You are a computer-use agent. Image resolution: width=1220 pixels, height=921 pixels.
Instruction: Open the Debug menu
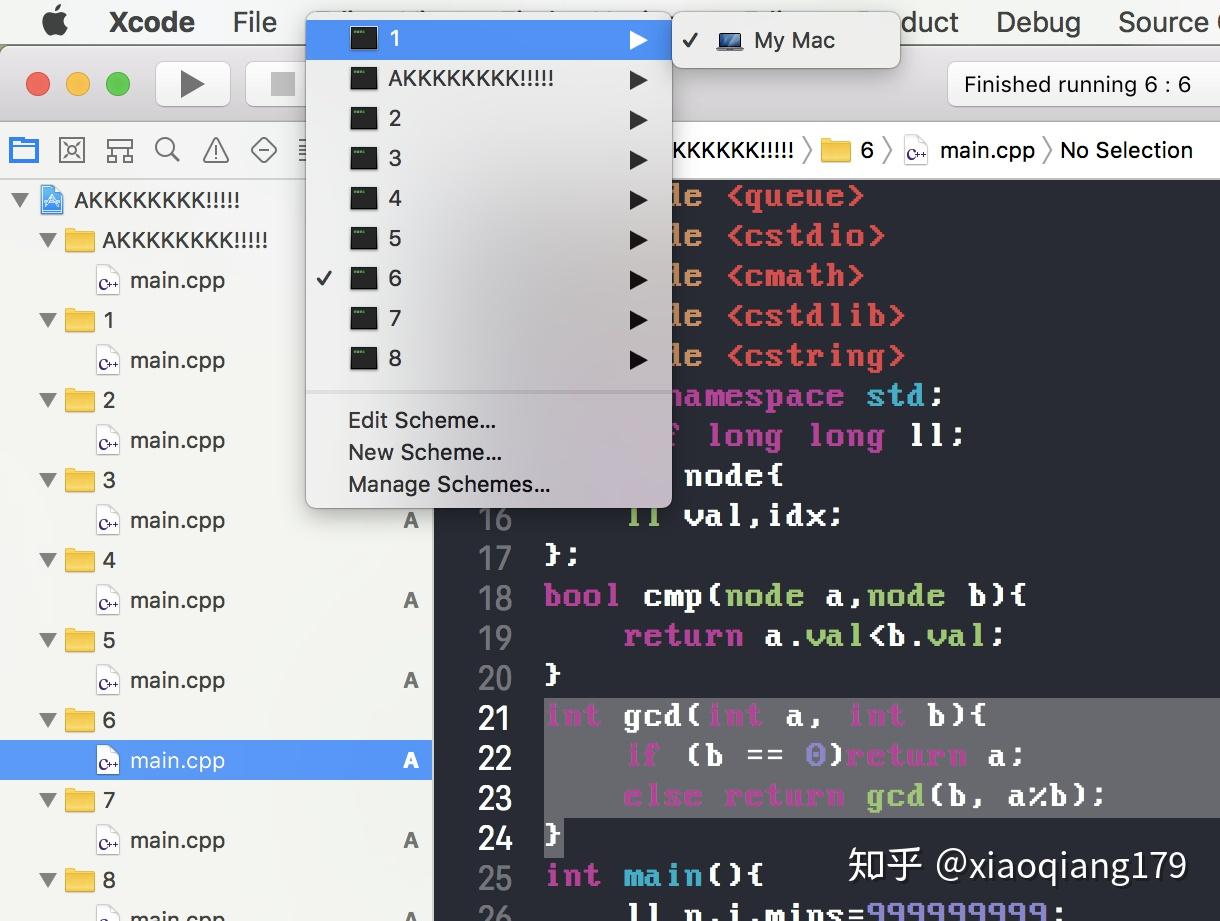[1038, 22]
